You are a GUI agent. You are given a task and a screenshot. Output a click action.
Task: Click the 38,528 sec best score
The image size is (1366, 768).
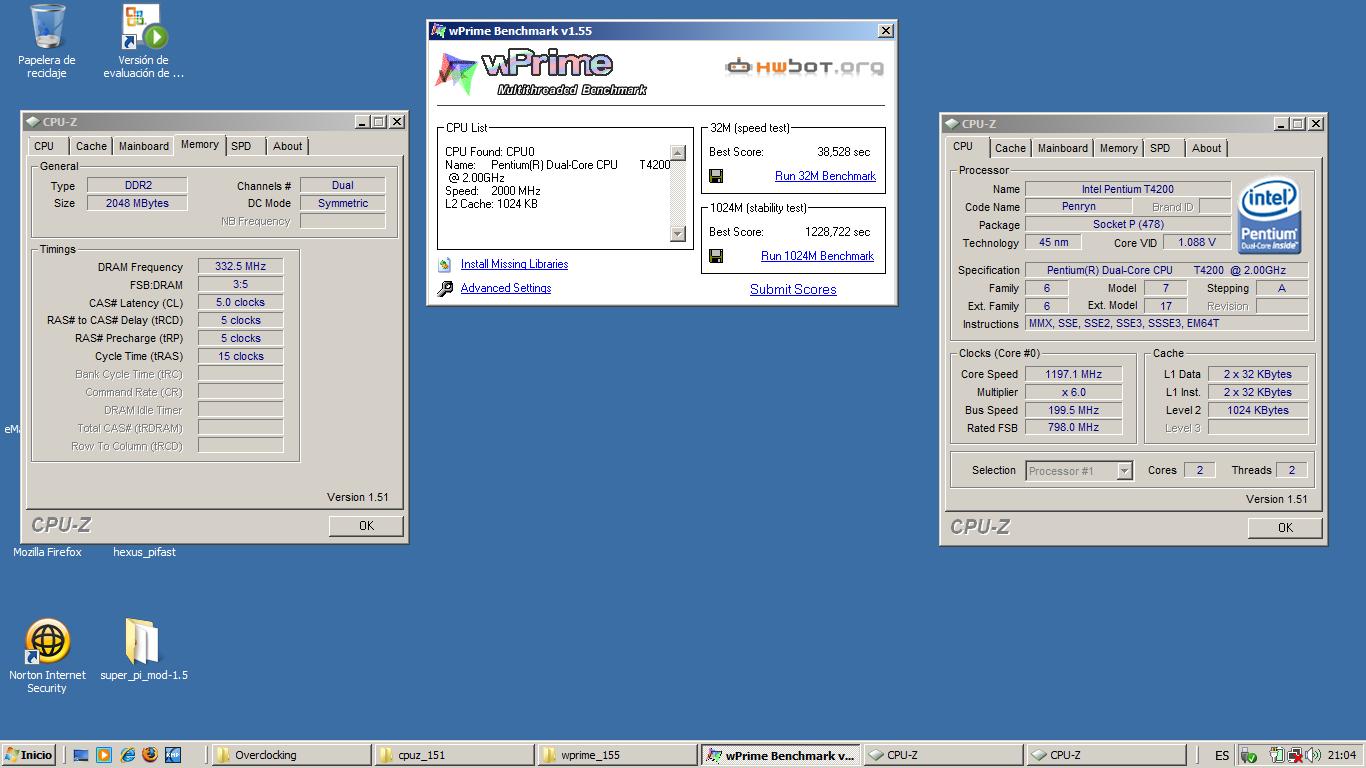point(843,152)
